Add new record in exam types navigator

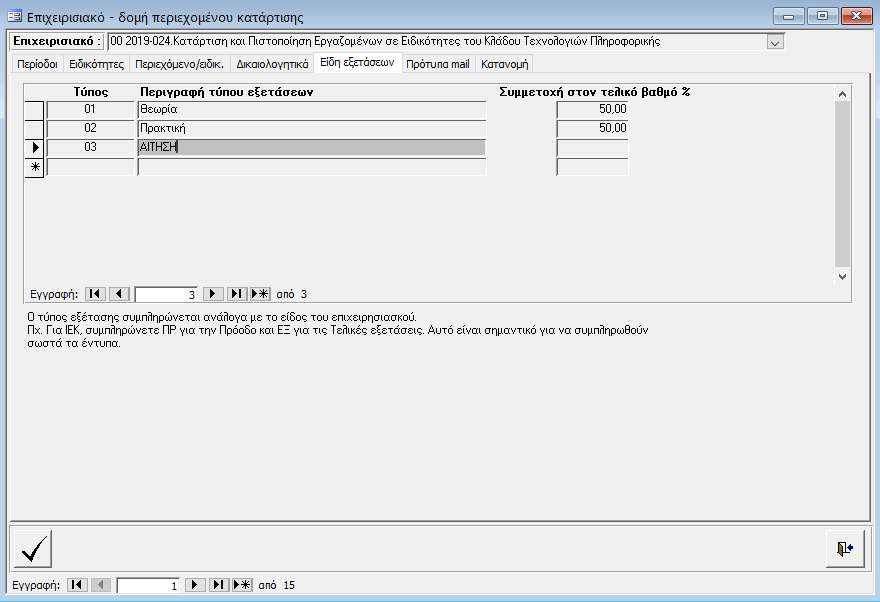[x=260, y=294]
